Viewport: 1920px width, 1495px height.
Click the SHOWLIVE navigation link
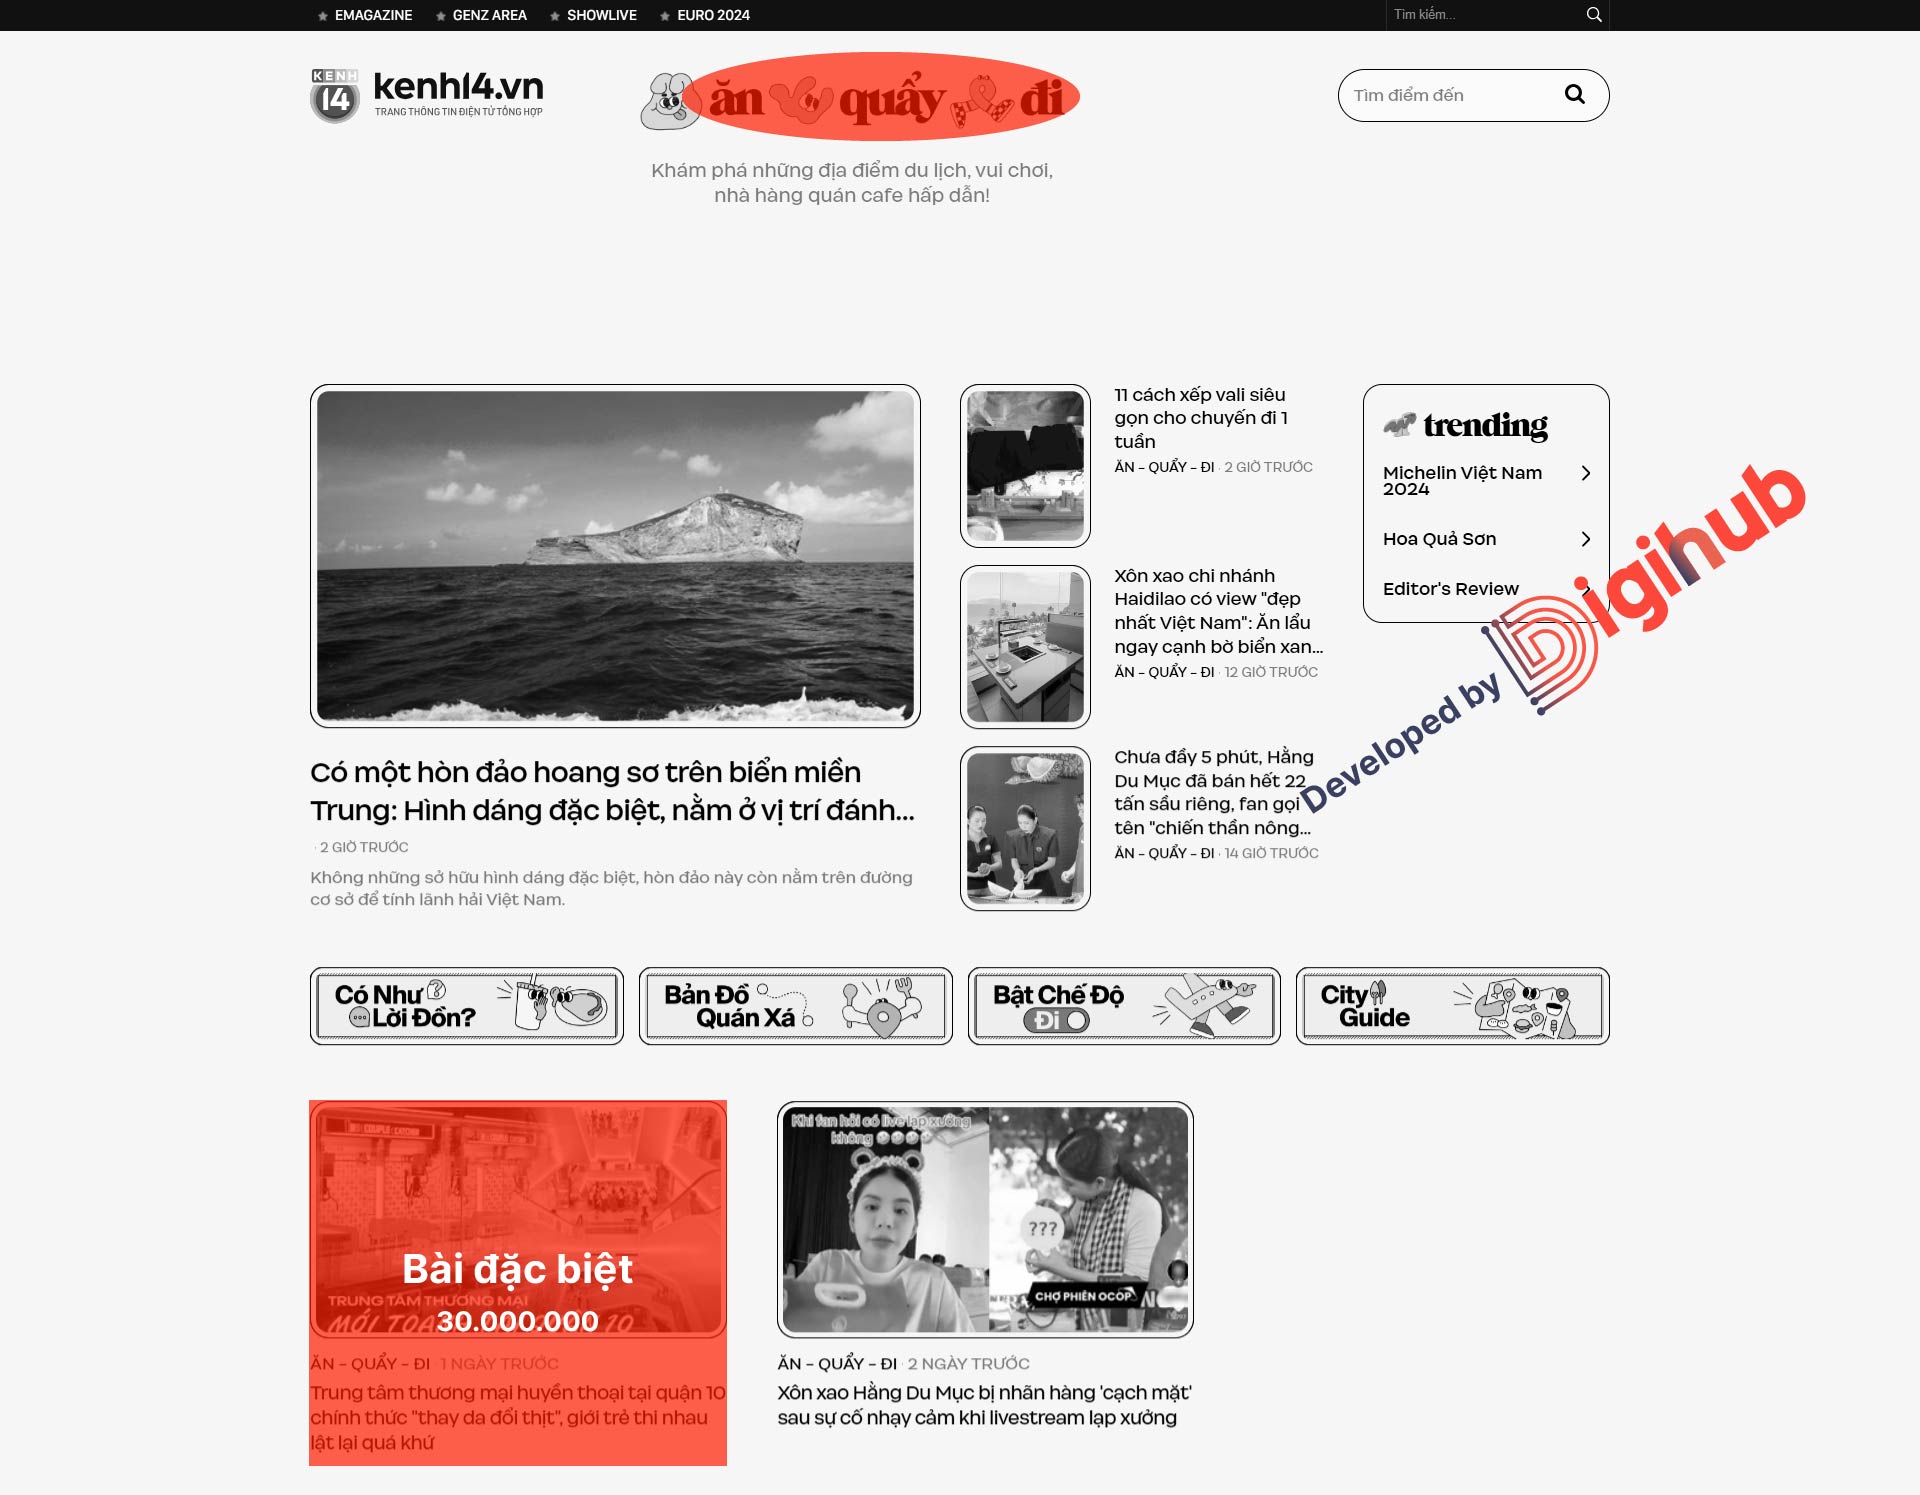(x=609, y=16)
